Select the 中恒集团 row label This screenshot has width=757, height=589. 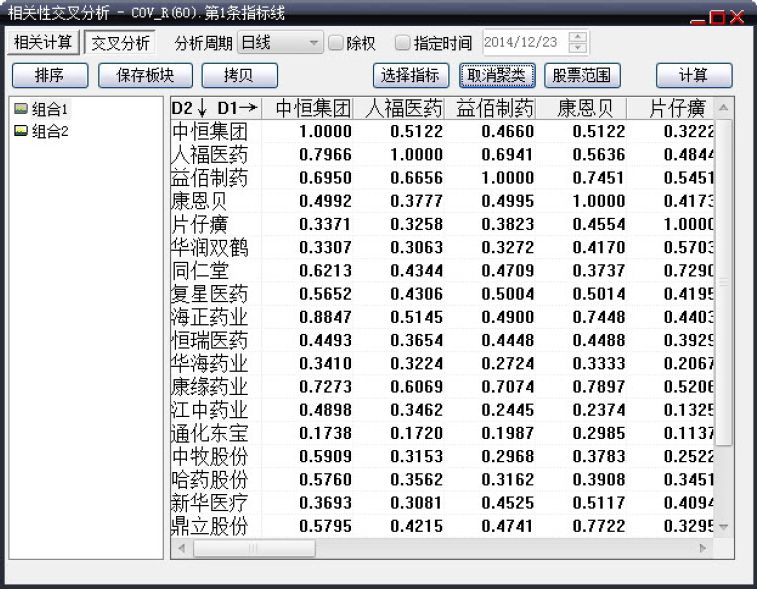pyautogui.click(x=210, y=131)
